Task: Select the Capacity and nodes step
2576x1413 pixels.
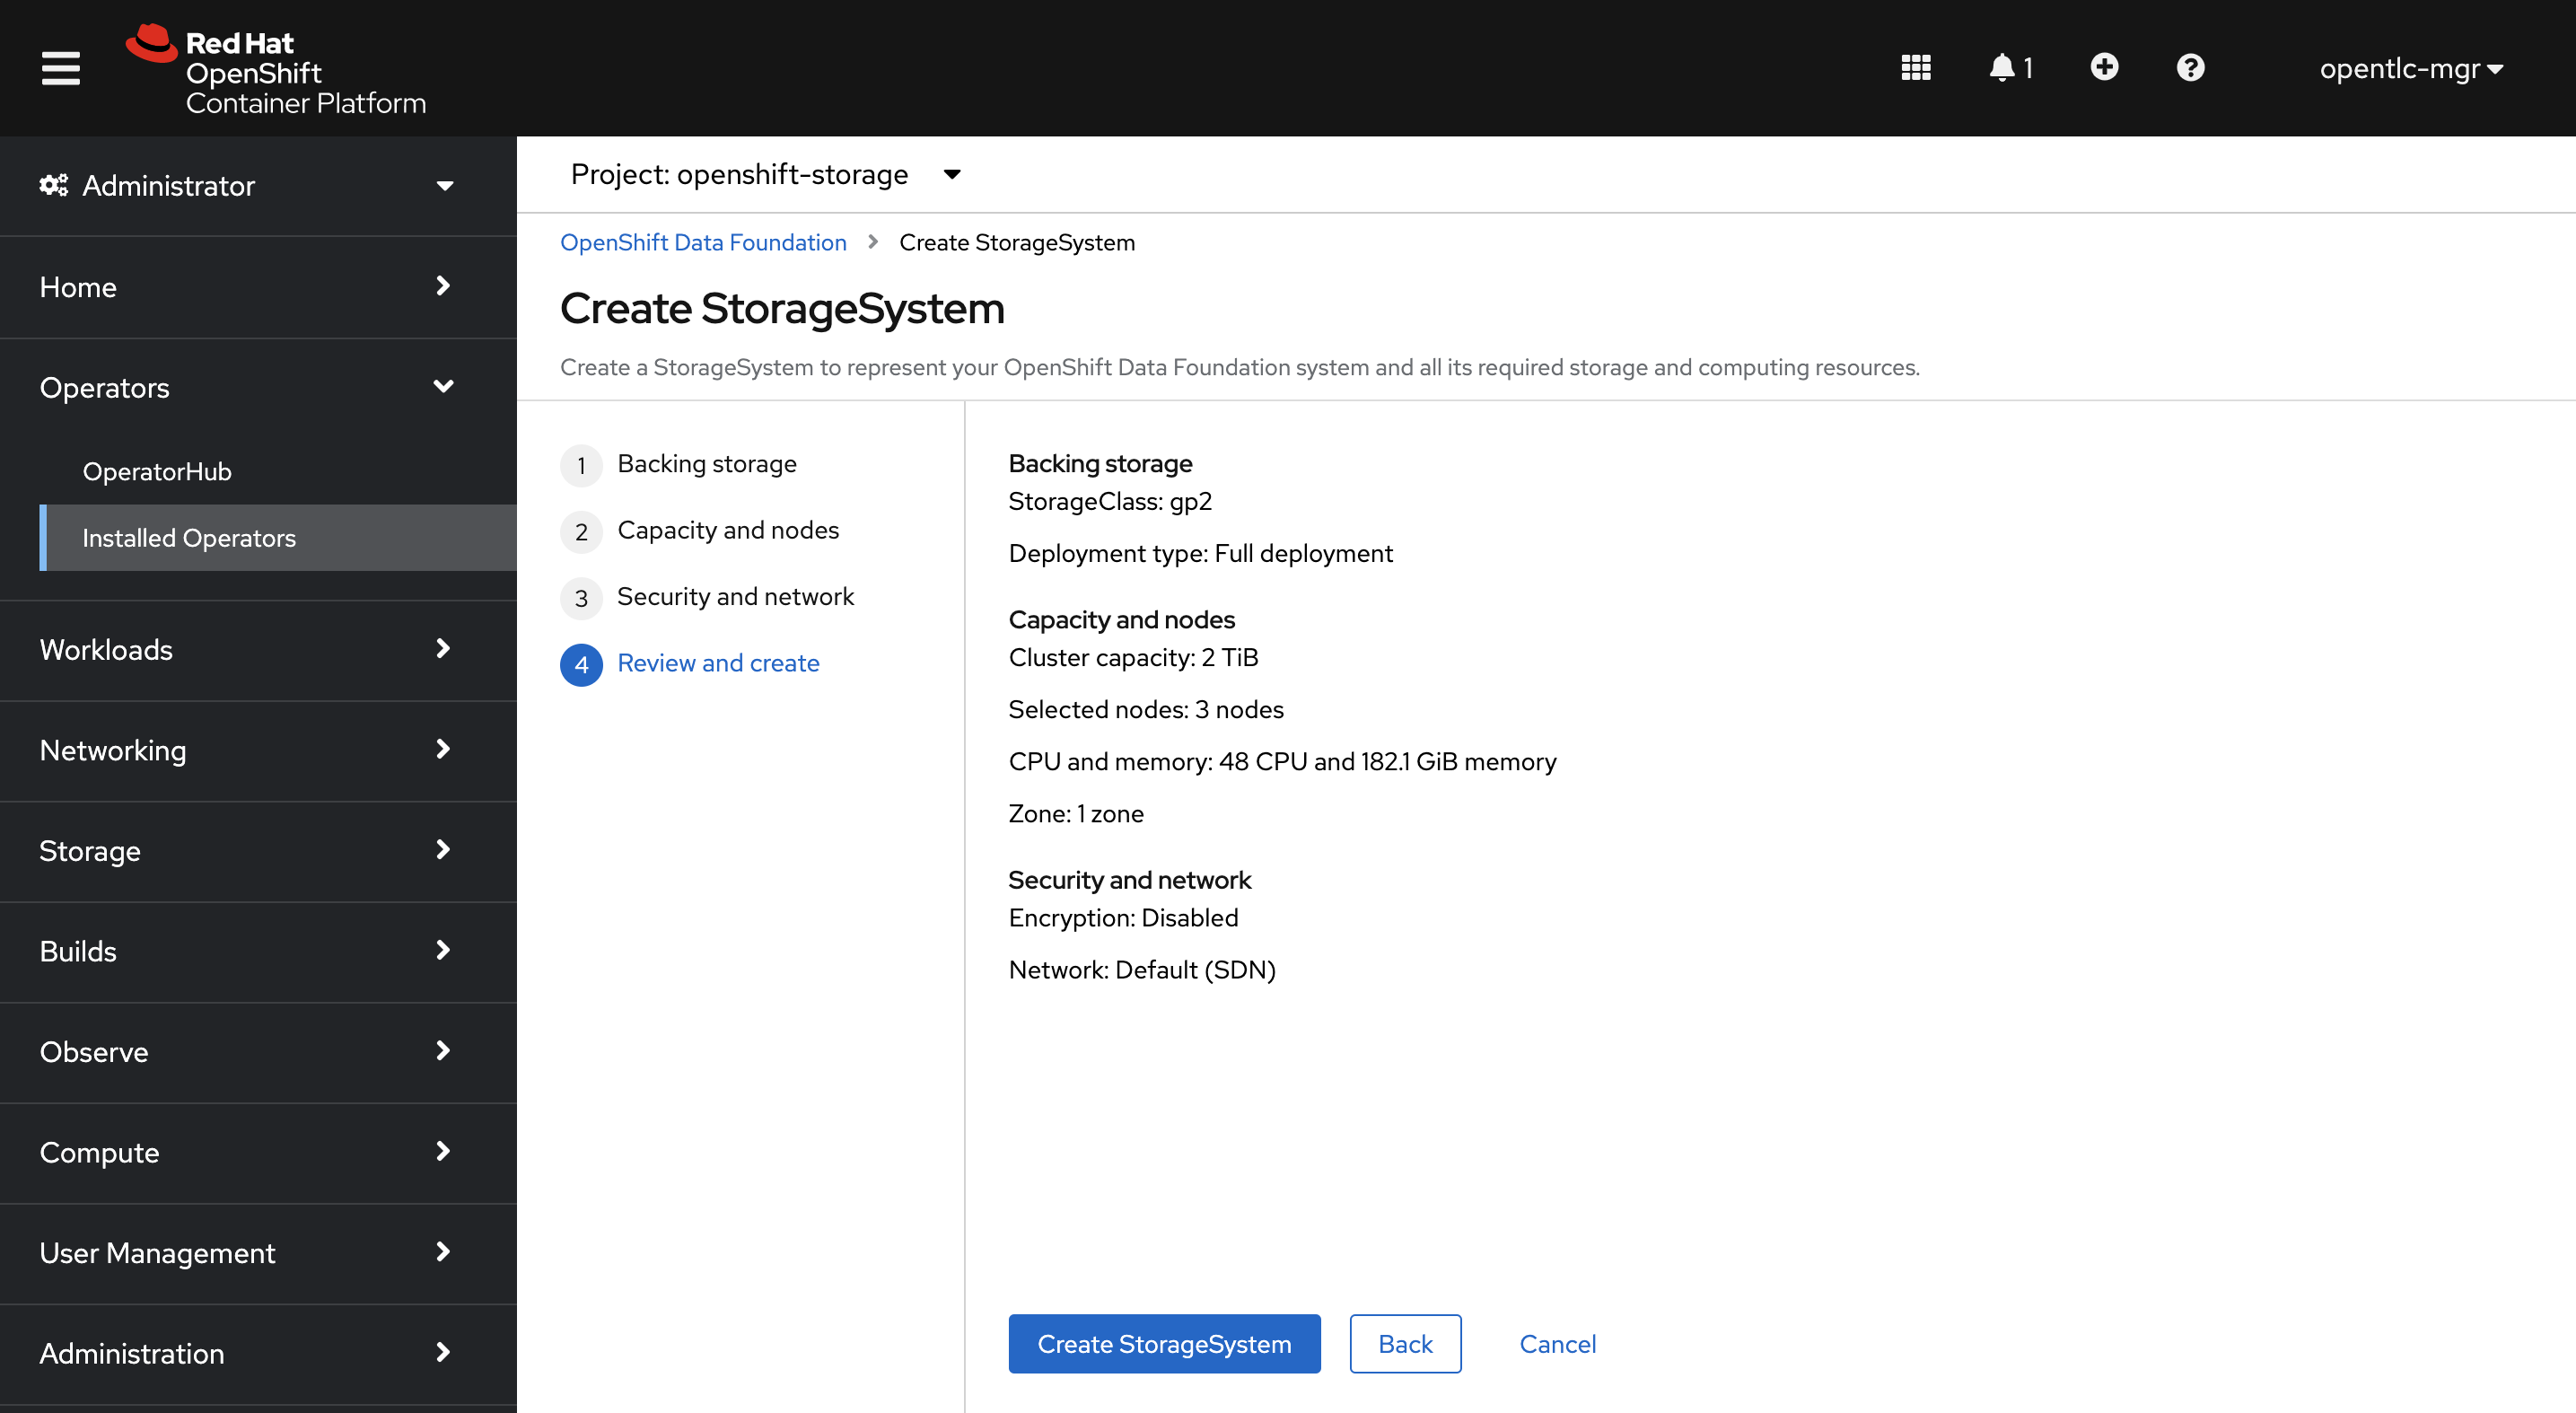Action: click(727, 529)
